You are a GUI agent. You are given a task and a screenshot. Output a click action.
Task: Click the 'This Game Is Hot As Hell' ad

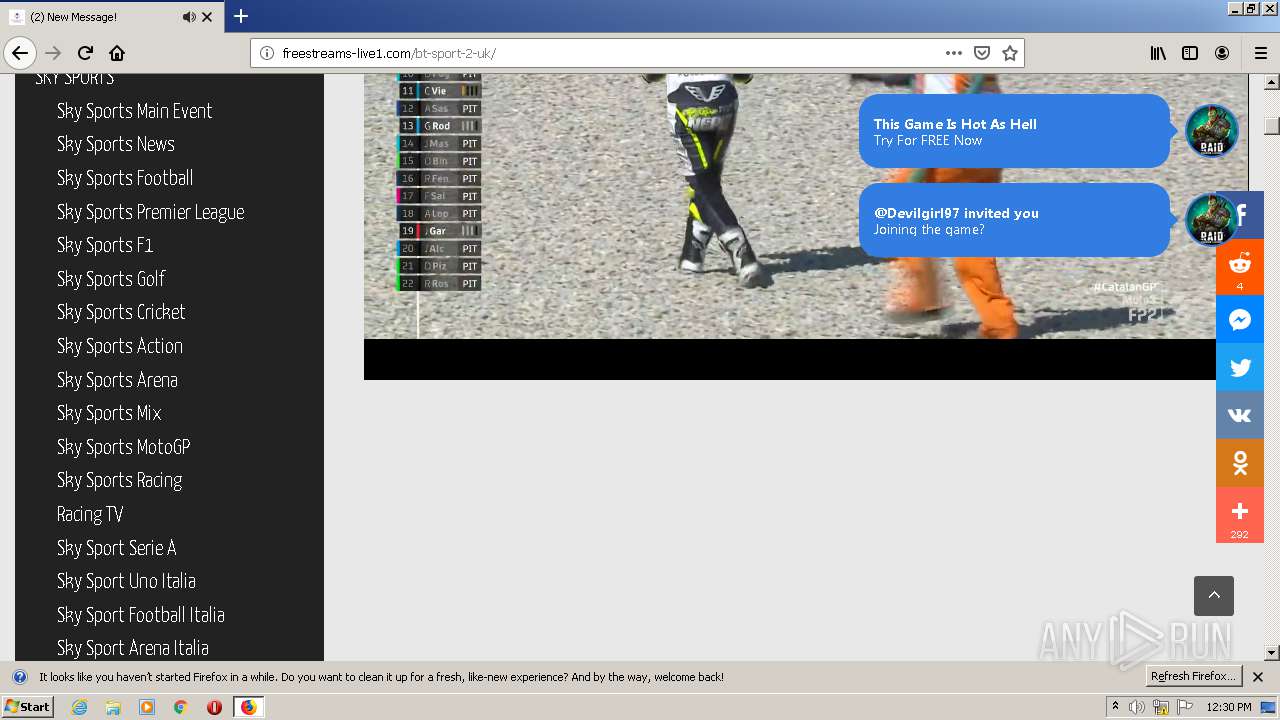pyautogui.click(x=1014, y=131)
